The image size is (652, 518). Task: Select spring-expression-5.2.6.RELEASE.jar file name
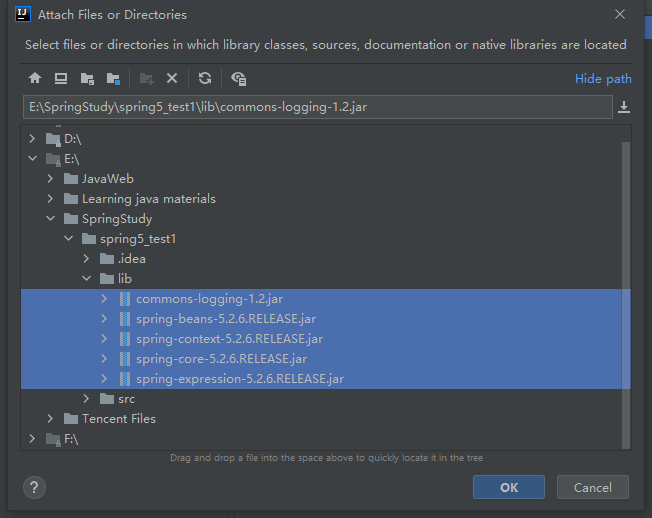point(240,379)
